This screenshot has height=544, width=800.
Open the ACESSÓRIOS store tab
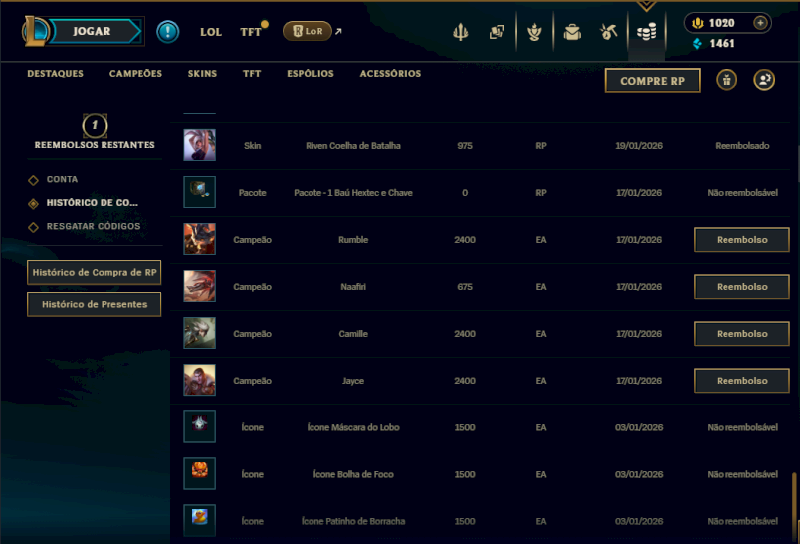click(x=390, y=73)
